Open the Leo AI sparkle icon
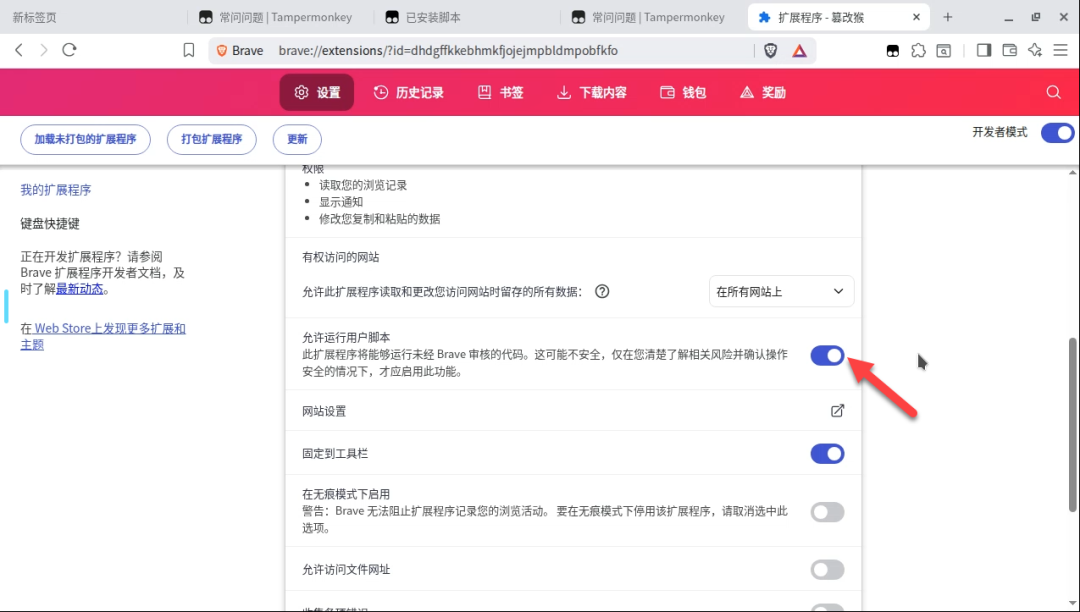 [1036, 50]
